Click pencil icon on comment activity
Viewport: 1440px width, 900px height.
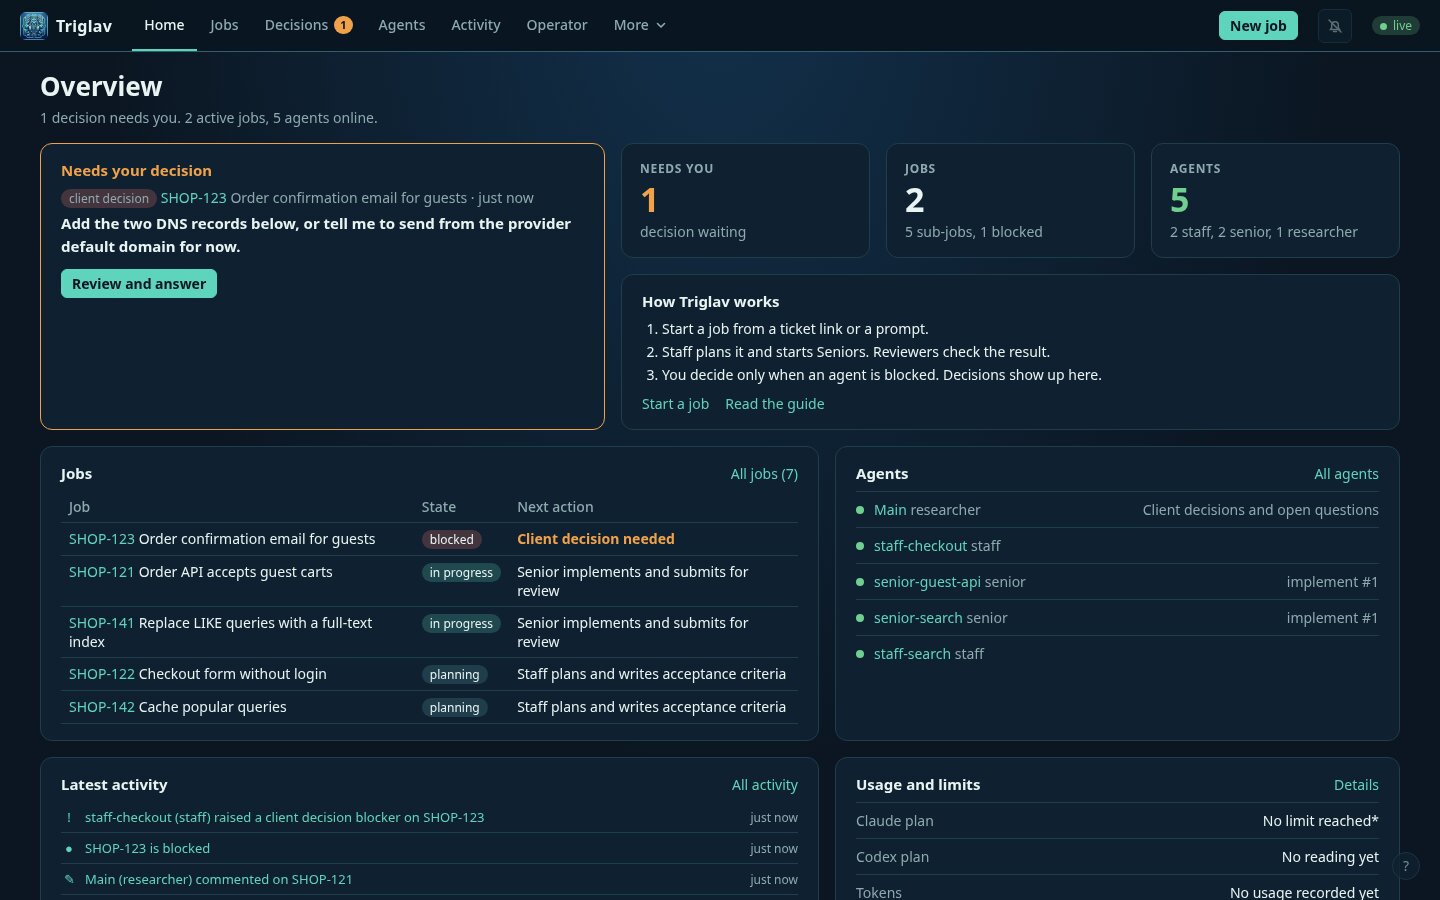(x=69, y=880)
